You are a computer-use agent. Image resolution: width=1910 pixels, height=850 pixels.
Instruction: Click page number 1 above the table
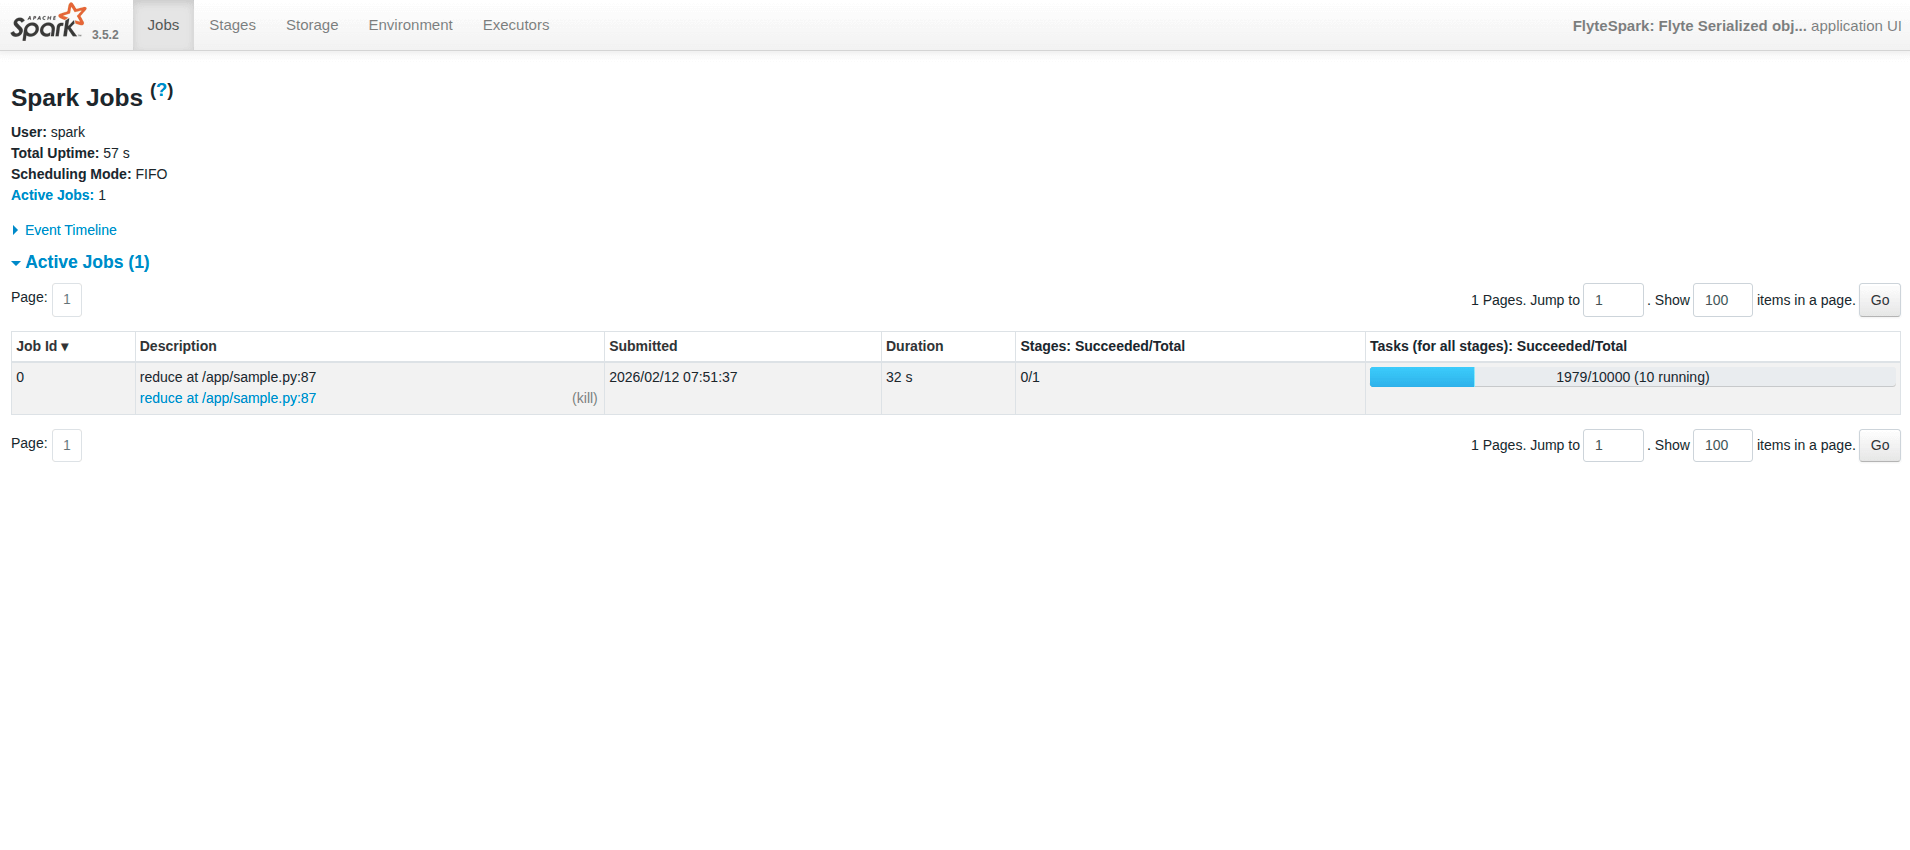pos(67,299)
